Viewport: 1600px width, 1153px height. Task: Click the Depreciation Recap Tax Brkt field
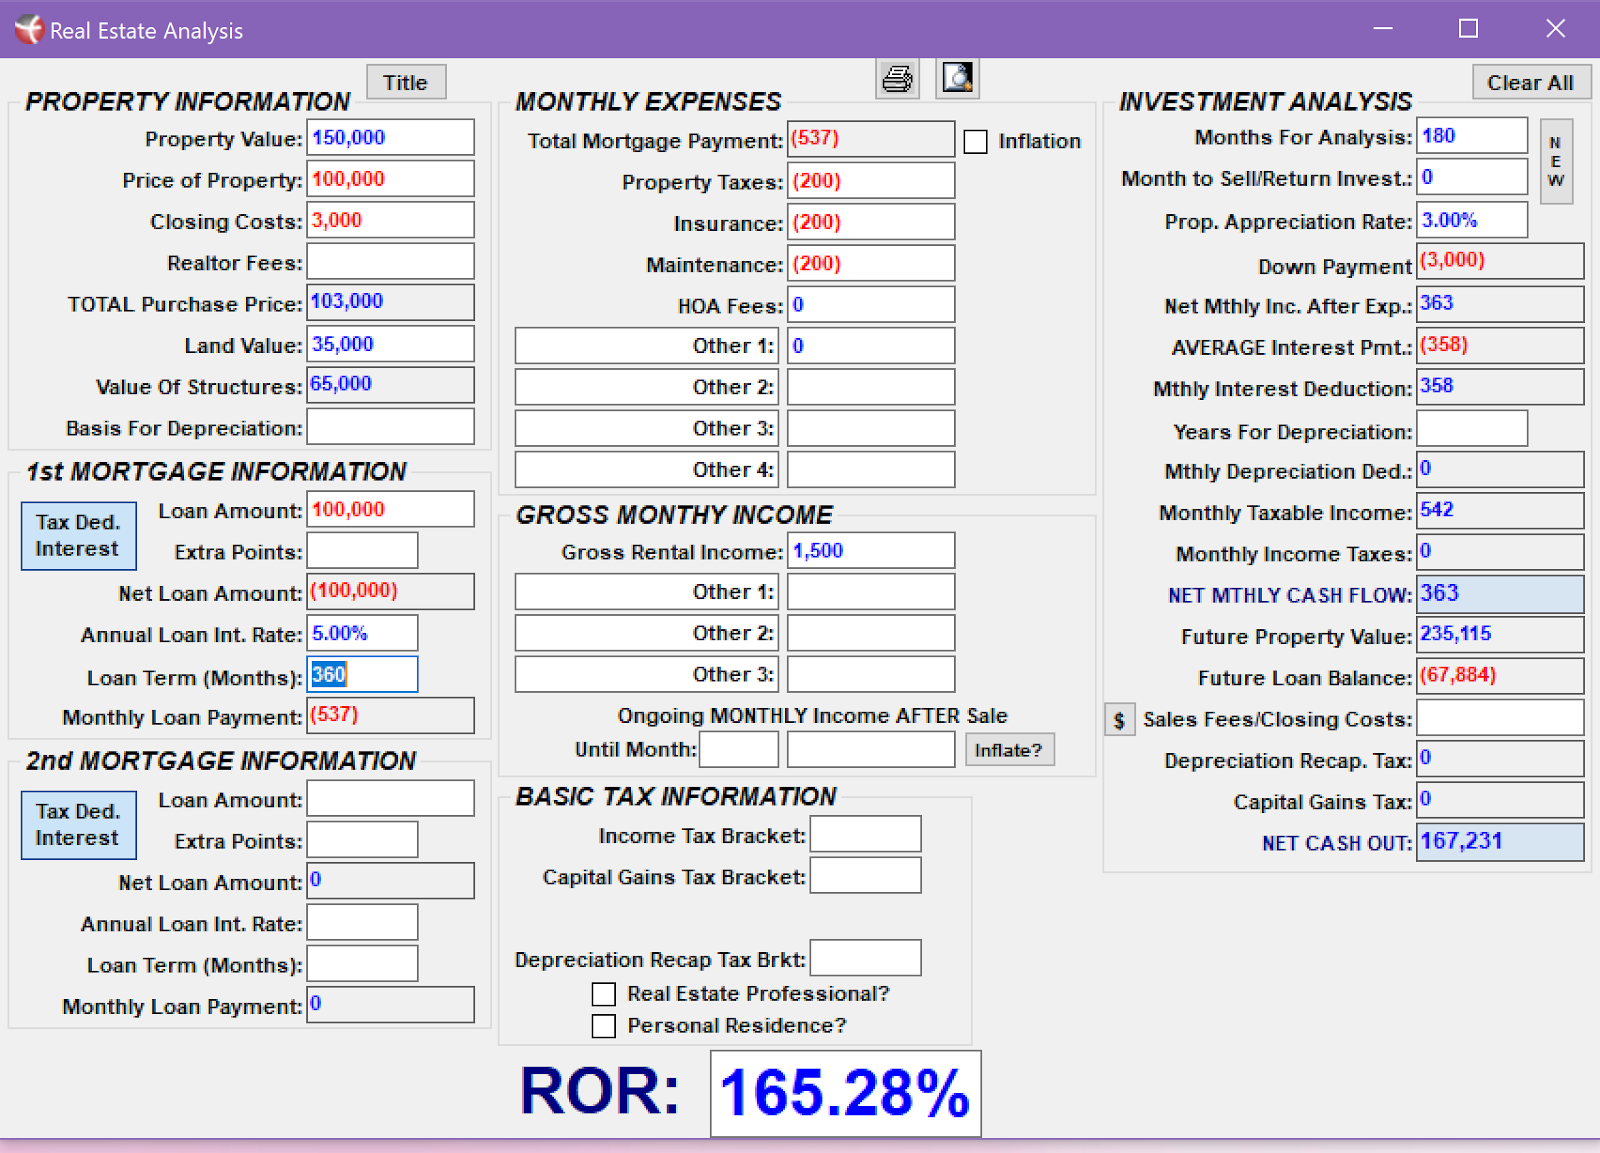(x=866, y=958)
